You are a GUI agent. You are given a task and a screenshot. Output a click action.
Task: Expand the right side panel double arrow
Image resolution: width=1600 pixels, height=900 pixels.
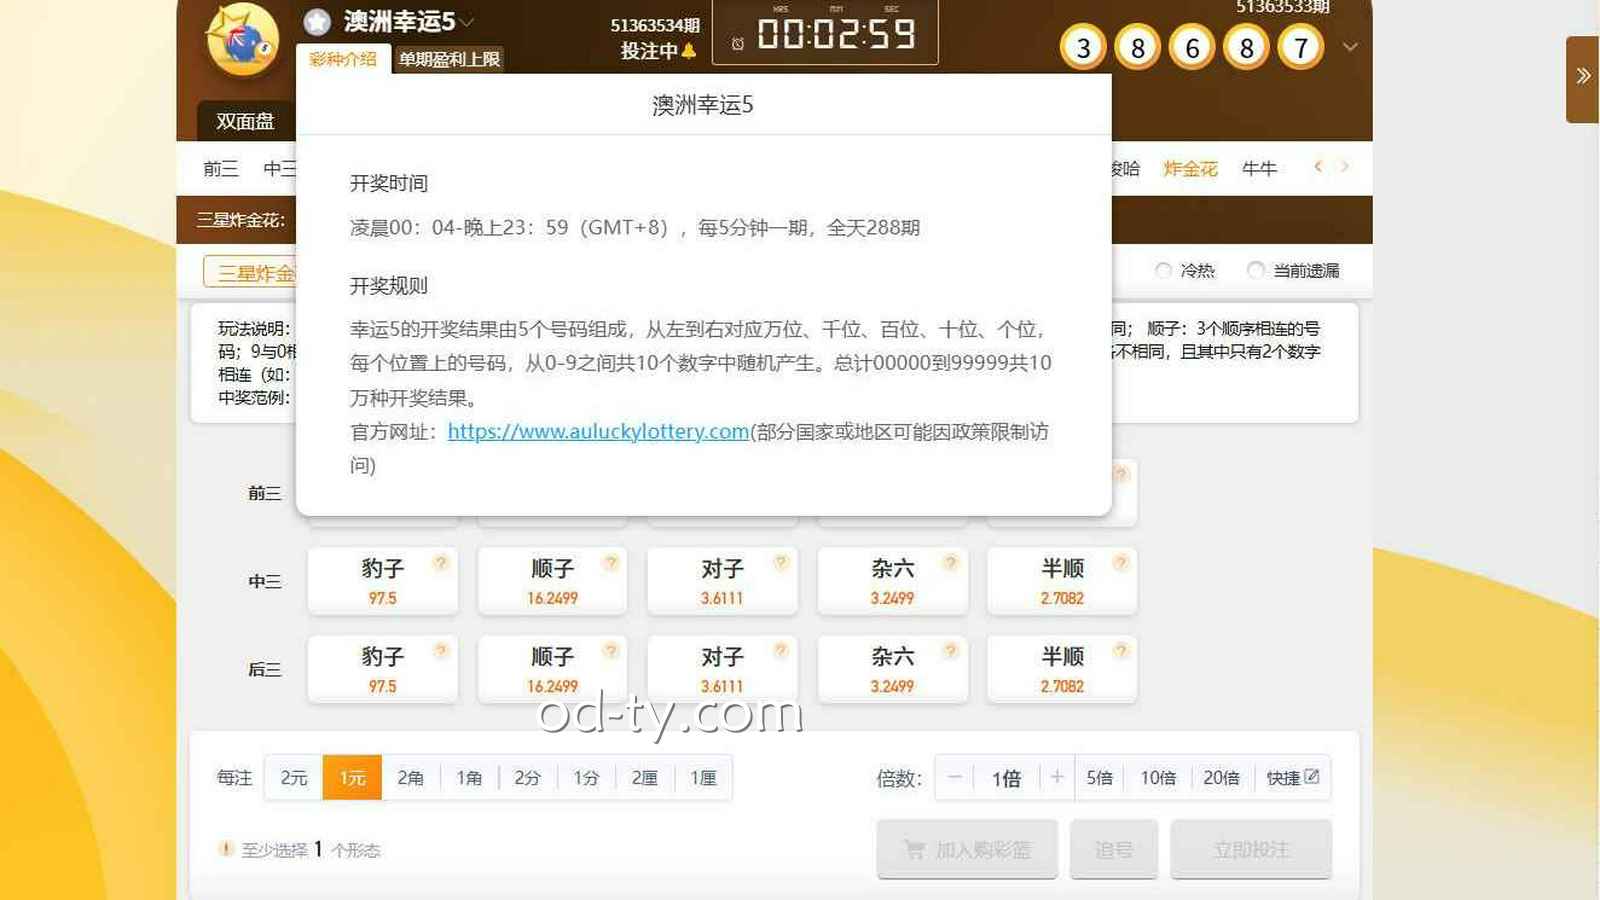pyautogui.click(x=1583, y=76)
